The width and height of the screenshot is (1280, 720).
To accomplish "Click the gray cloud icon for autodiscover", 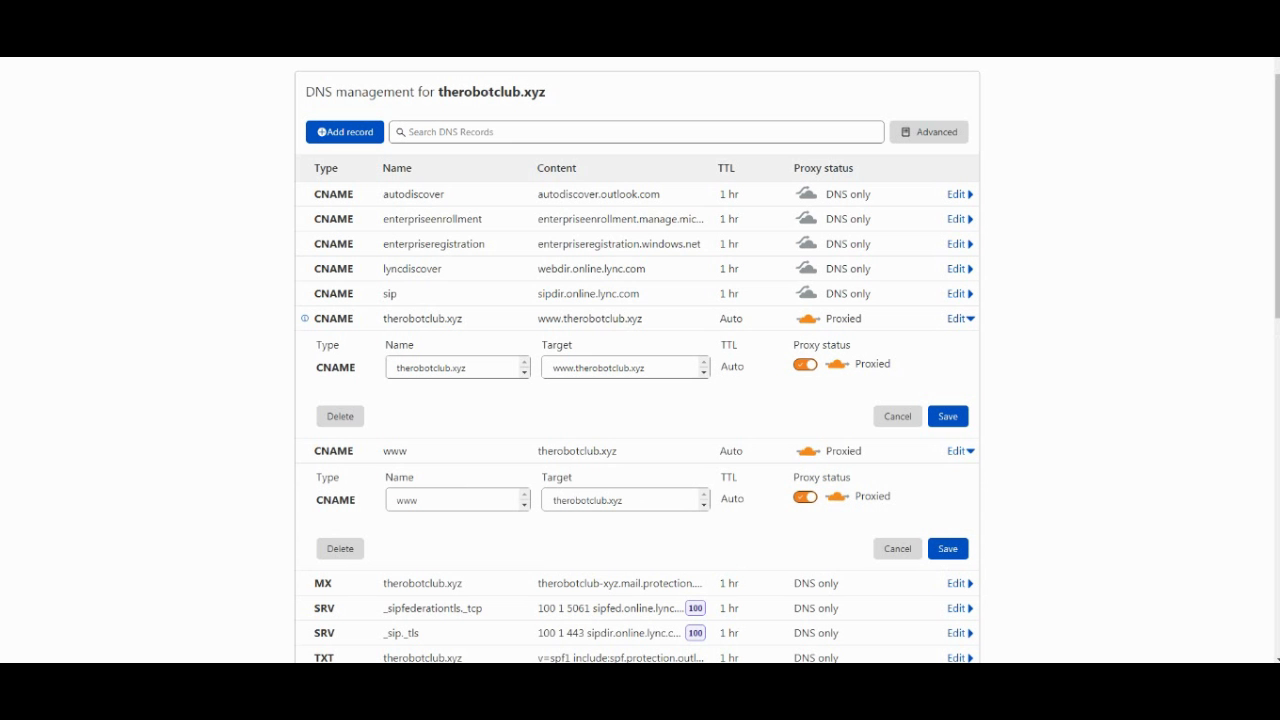I will coord(806,194).
